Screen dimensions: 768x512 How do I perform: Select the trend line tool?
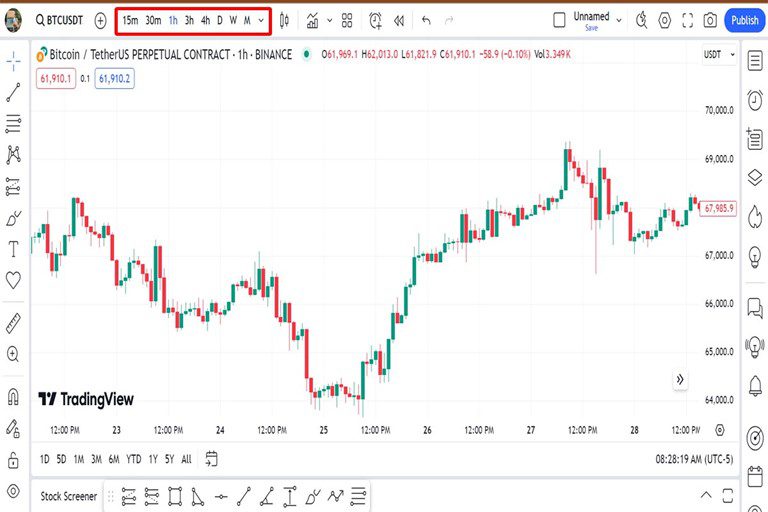(14, 92)
